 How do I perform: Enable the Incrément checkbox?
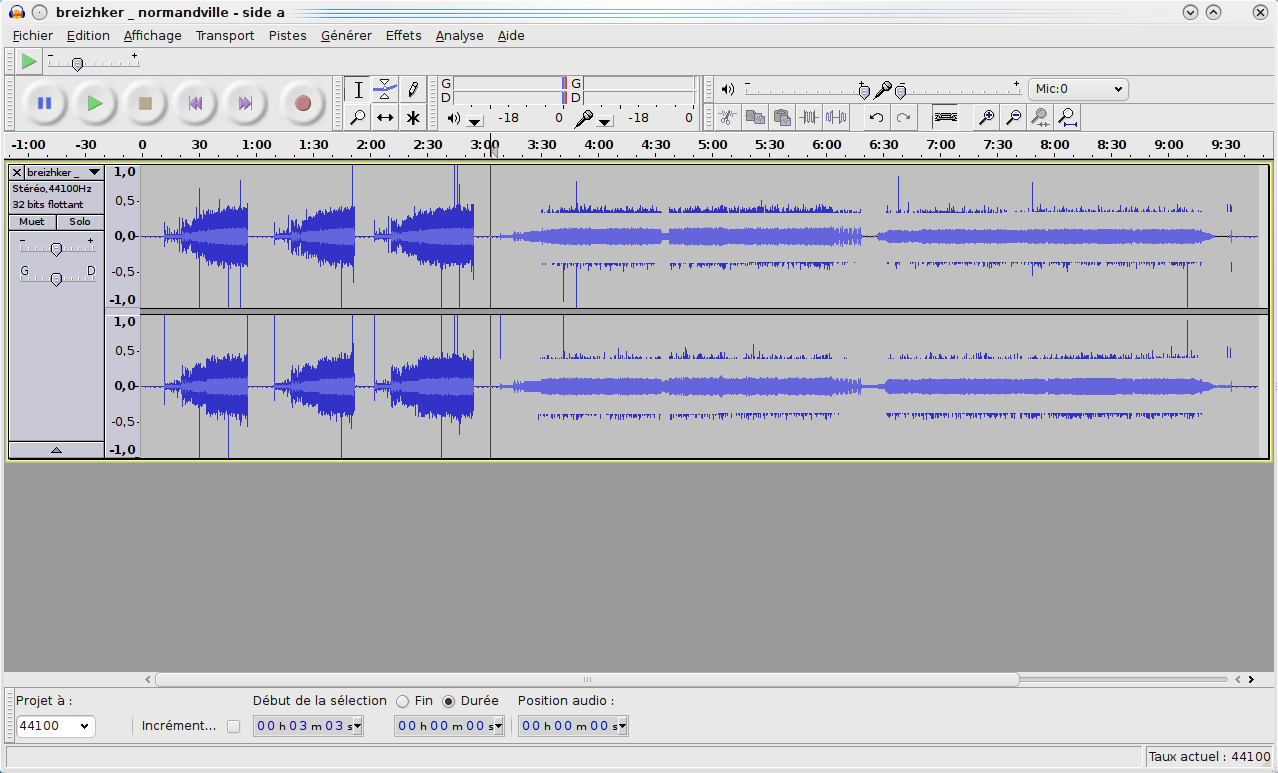pyautogui.click(x=234, y=726)
